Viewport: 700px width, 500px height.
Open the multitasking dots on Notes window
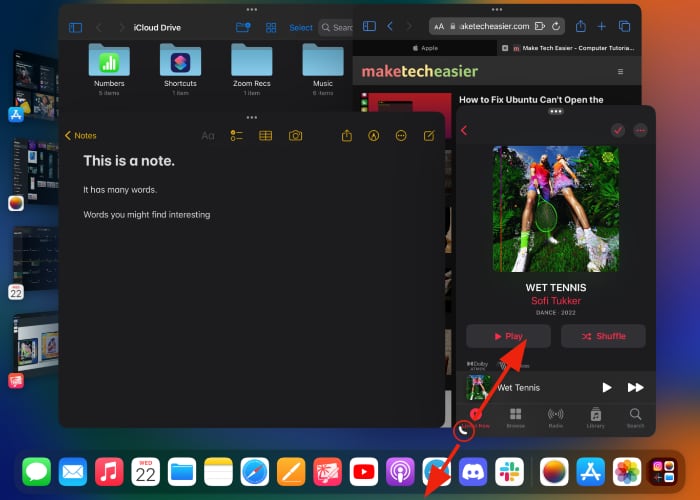point(252,117)
